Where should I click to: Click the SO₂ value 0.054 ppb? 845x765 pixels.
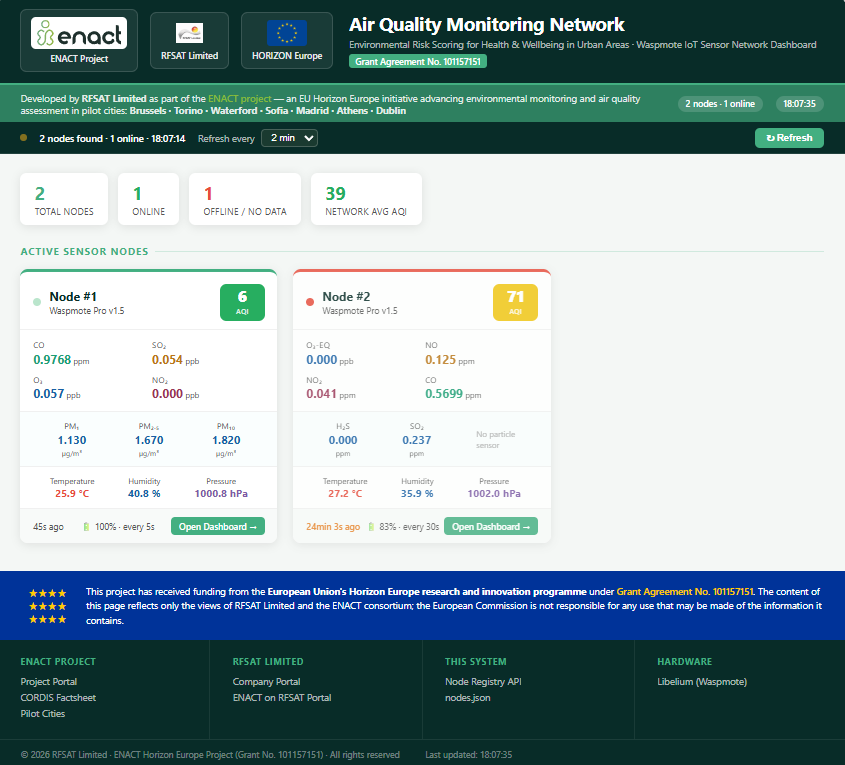pyautogui.click(x=175, y=360)
